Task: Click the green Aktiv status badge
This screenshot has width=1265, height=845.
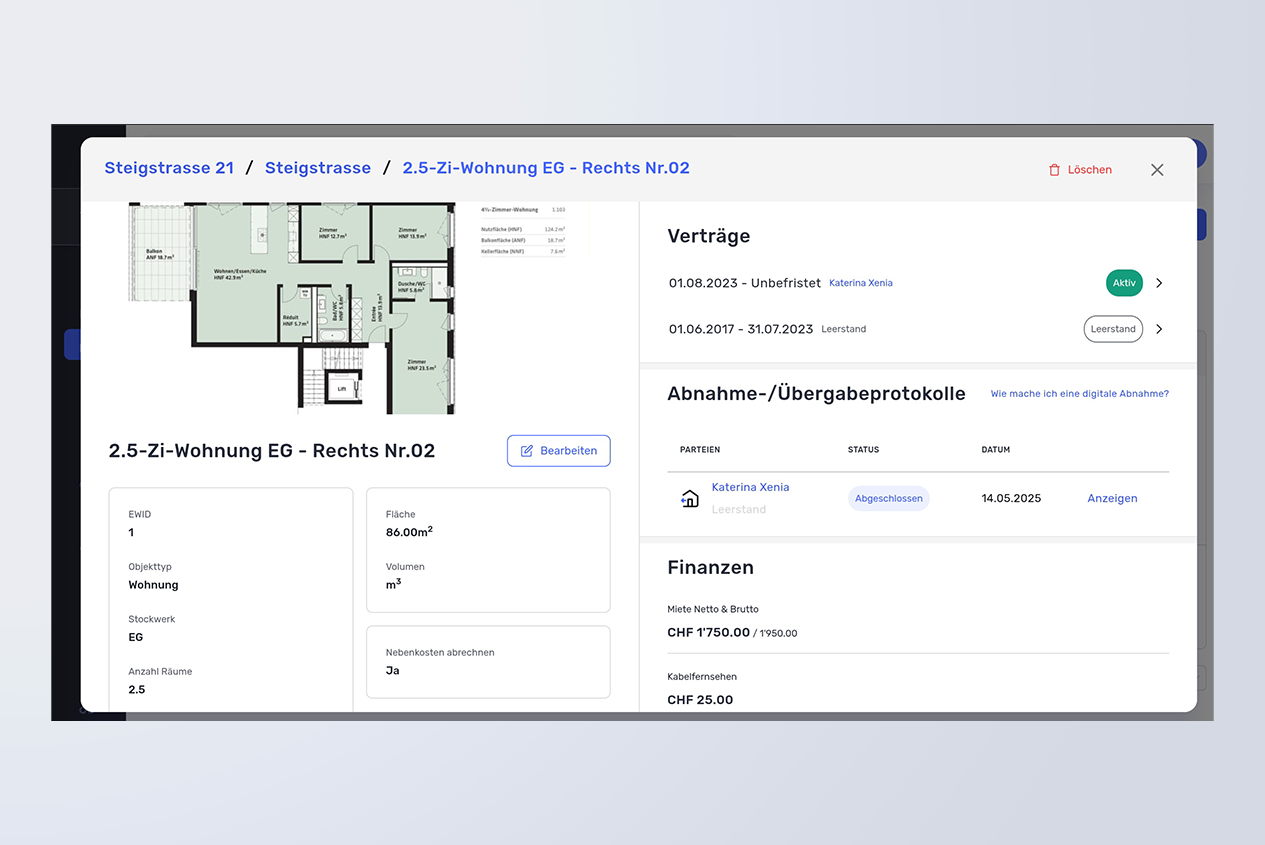Action: click(x=1124, y=283)
